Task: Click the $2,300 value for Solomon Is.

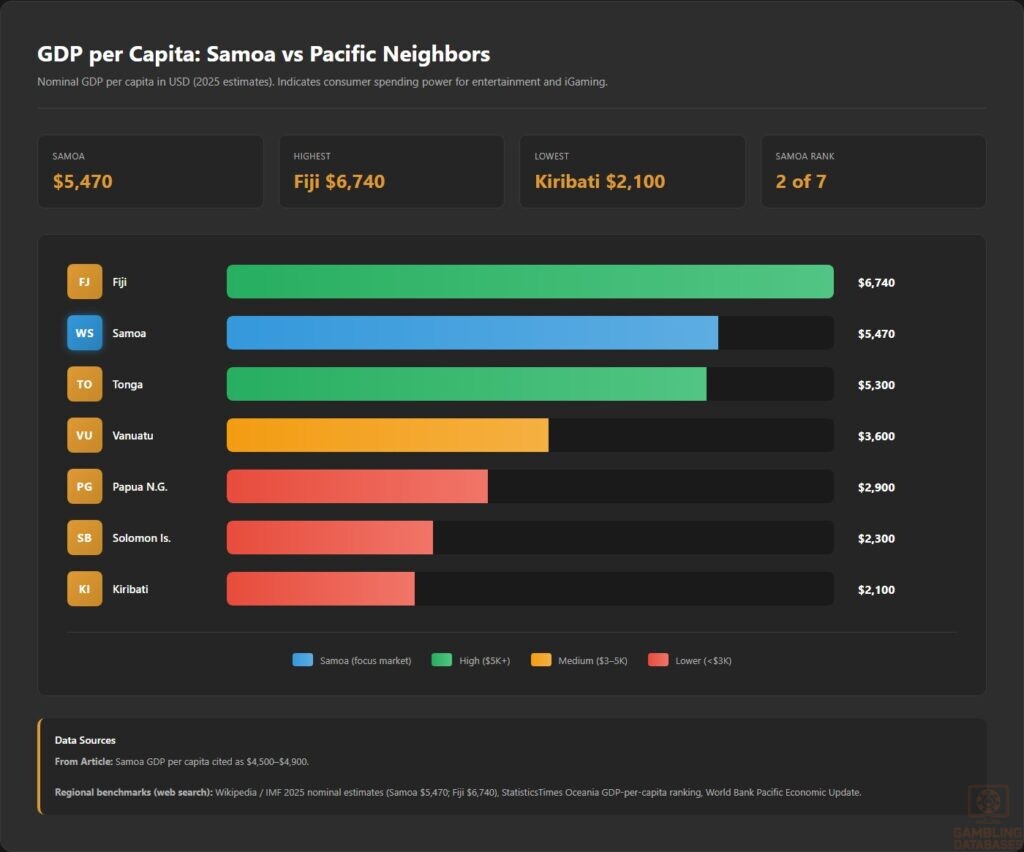Action: click(876, 539)
